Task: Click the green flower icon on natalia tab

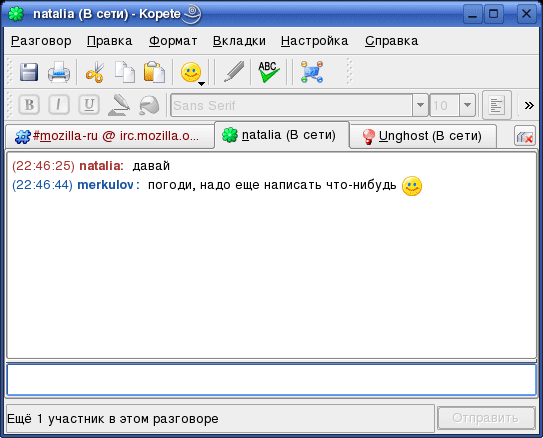Action: coord(230,135)
